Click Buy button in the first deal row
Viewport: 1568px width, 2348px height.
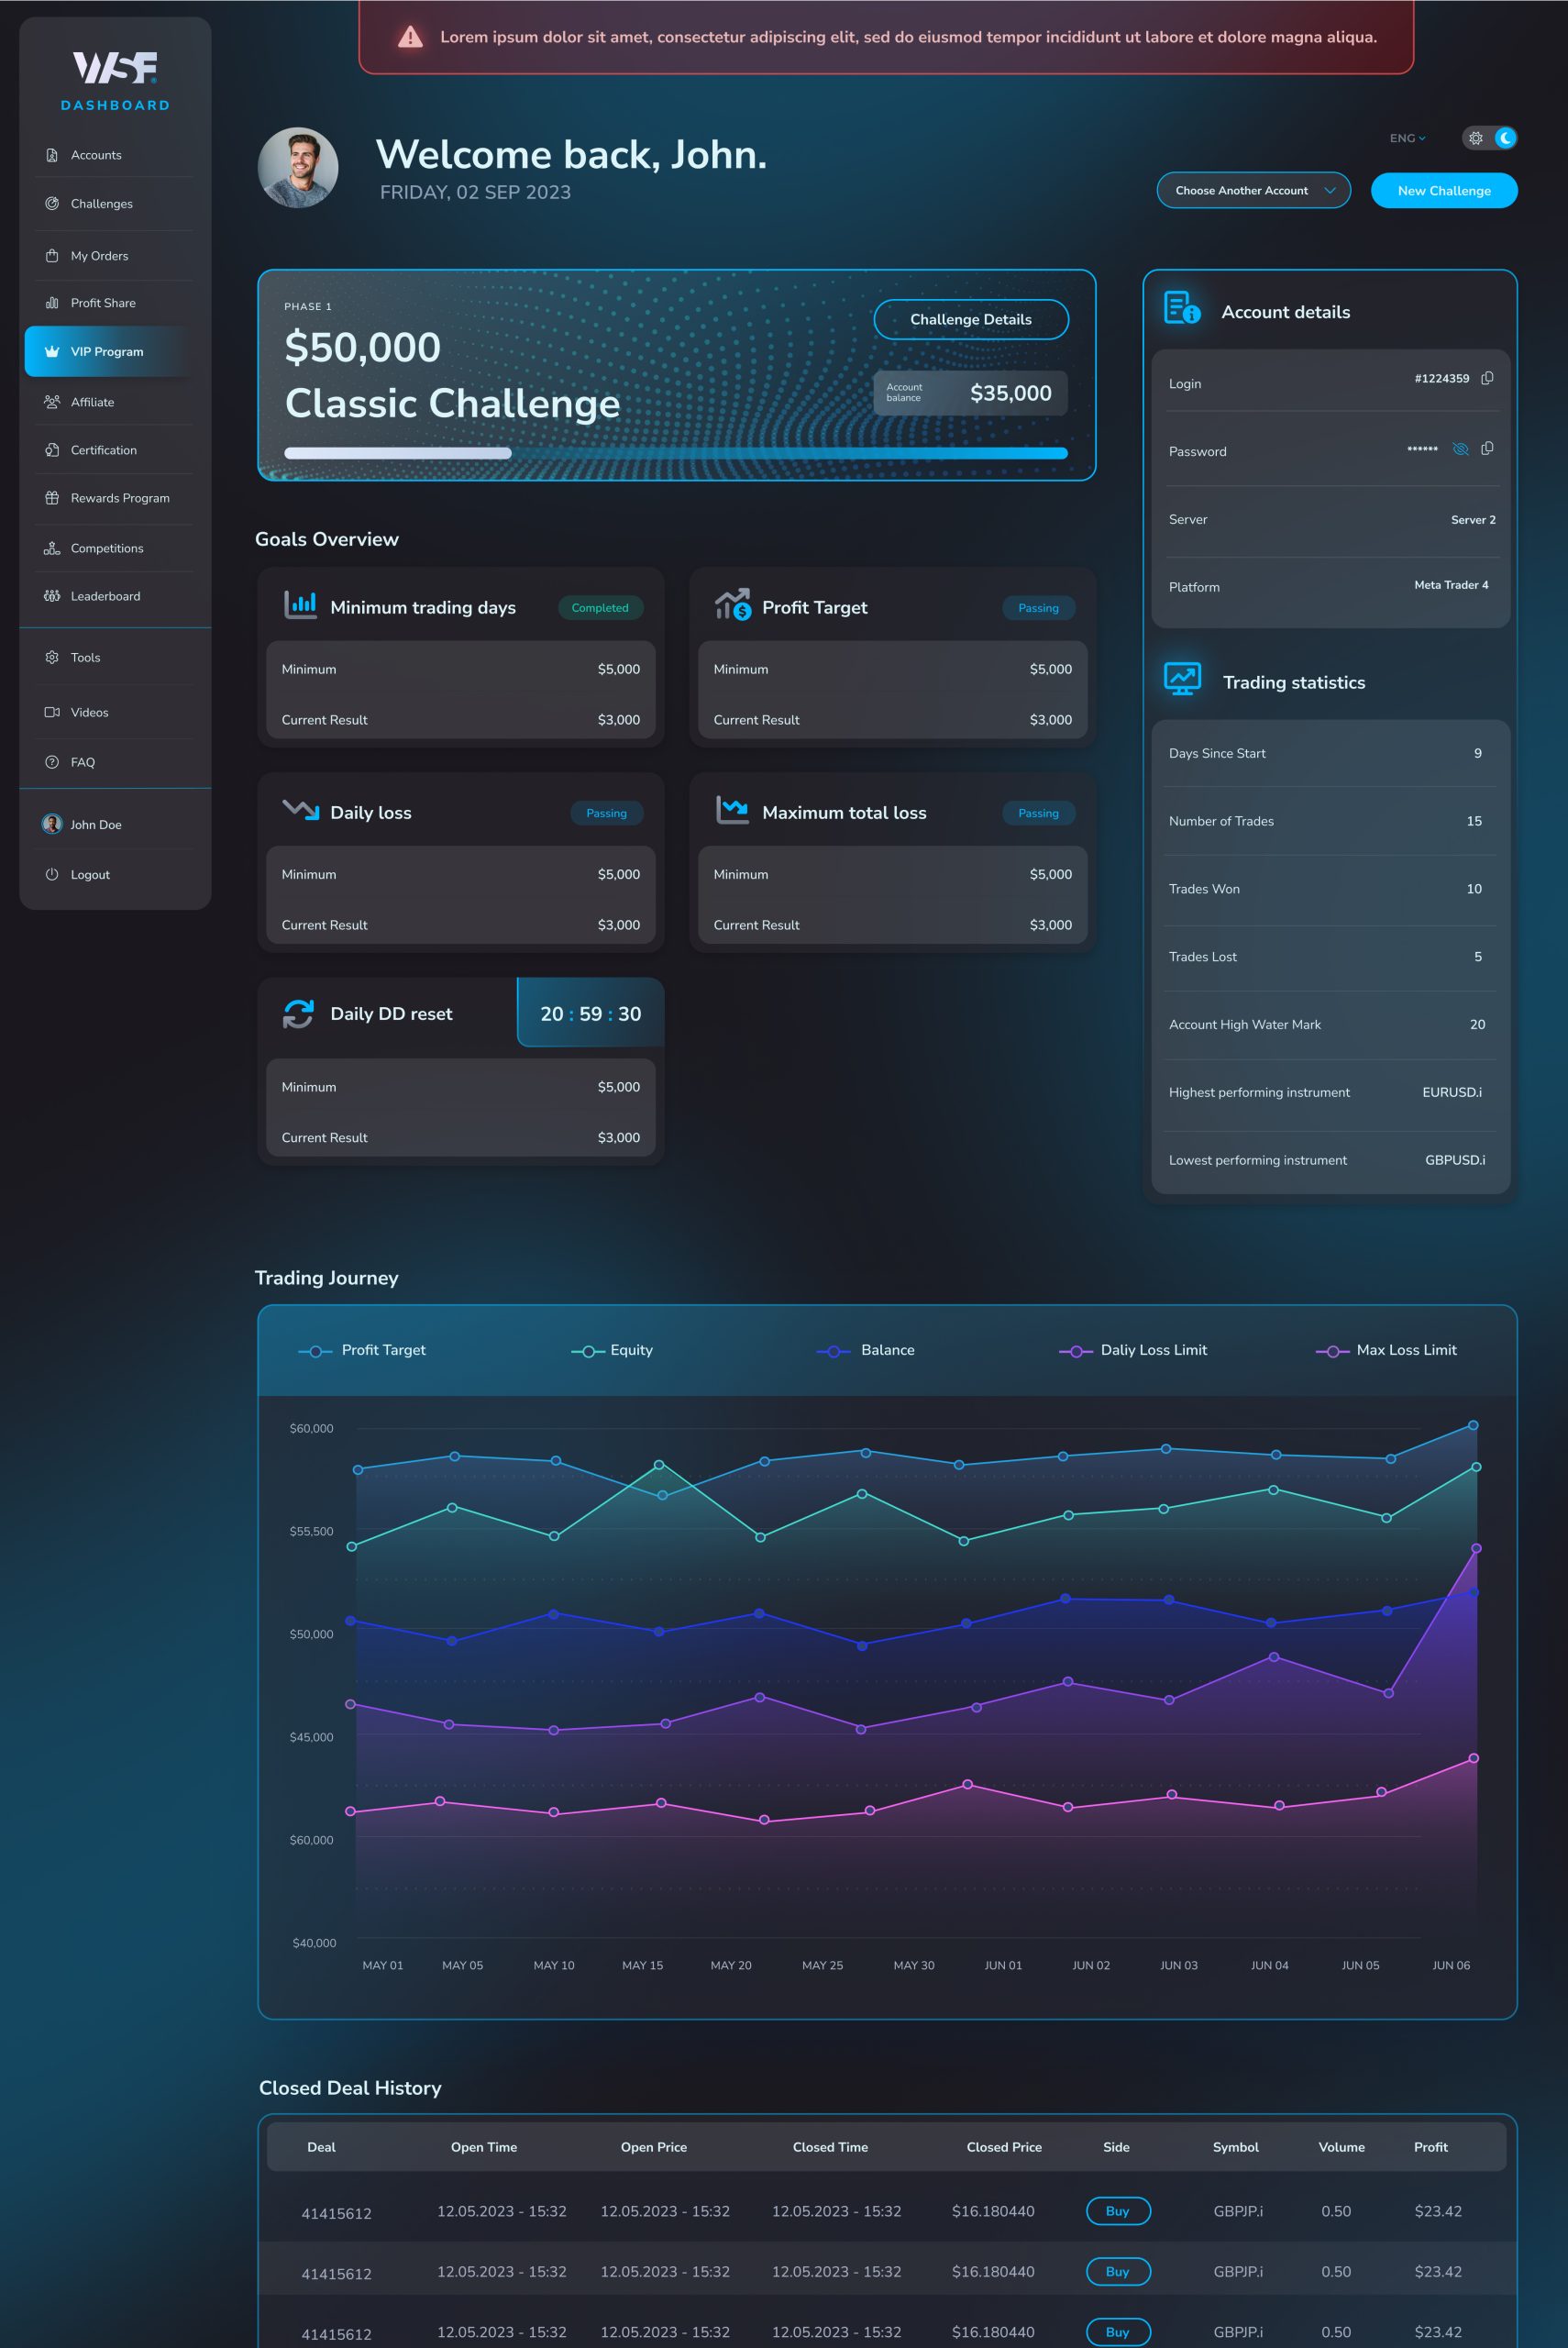point(1118,2211)
